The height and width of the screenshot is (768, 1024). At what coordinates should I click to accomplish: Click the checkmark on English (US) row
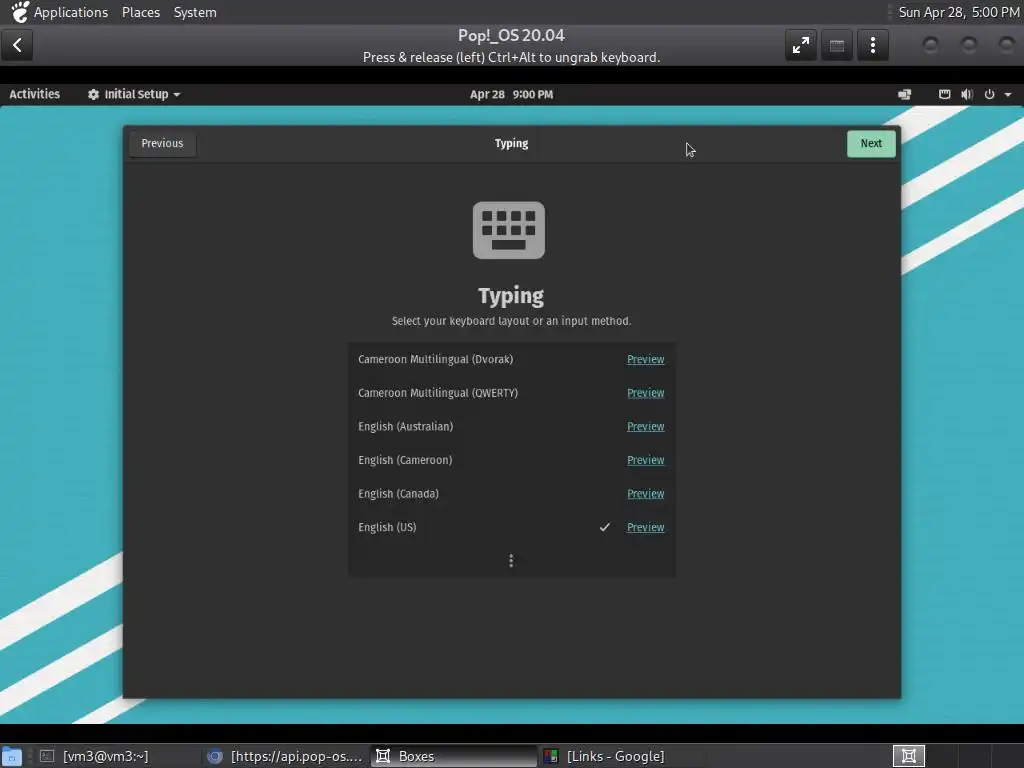point(605,527)
